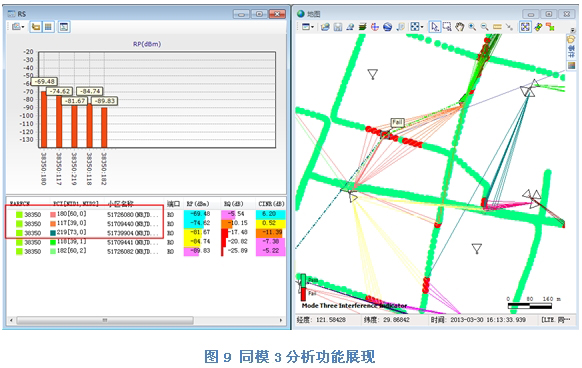Toggle the table grid view in RS window
582x368 pixels.
pos(48,27)
